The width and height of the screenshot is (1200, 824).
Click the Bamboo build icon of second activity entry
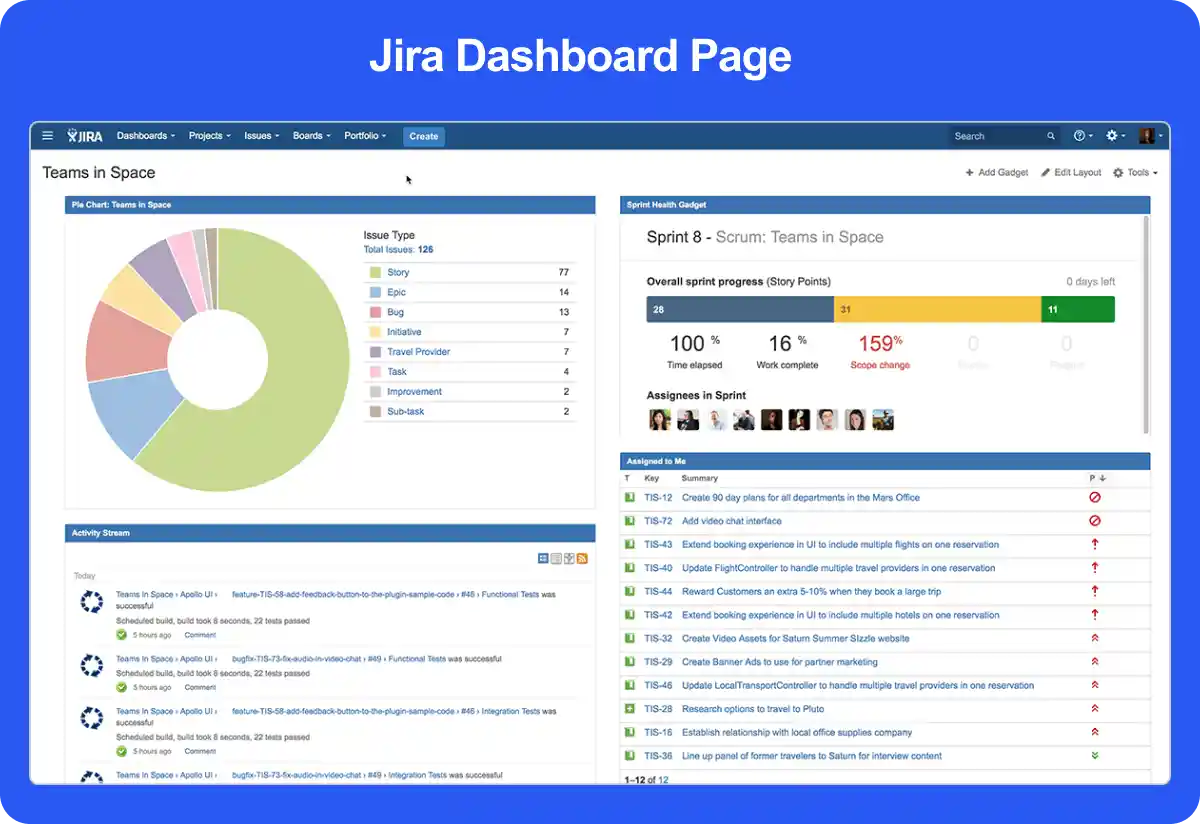coord(92,666)
